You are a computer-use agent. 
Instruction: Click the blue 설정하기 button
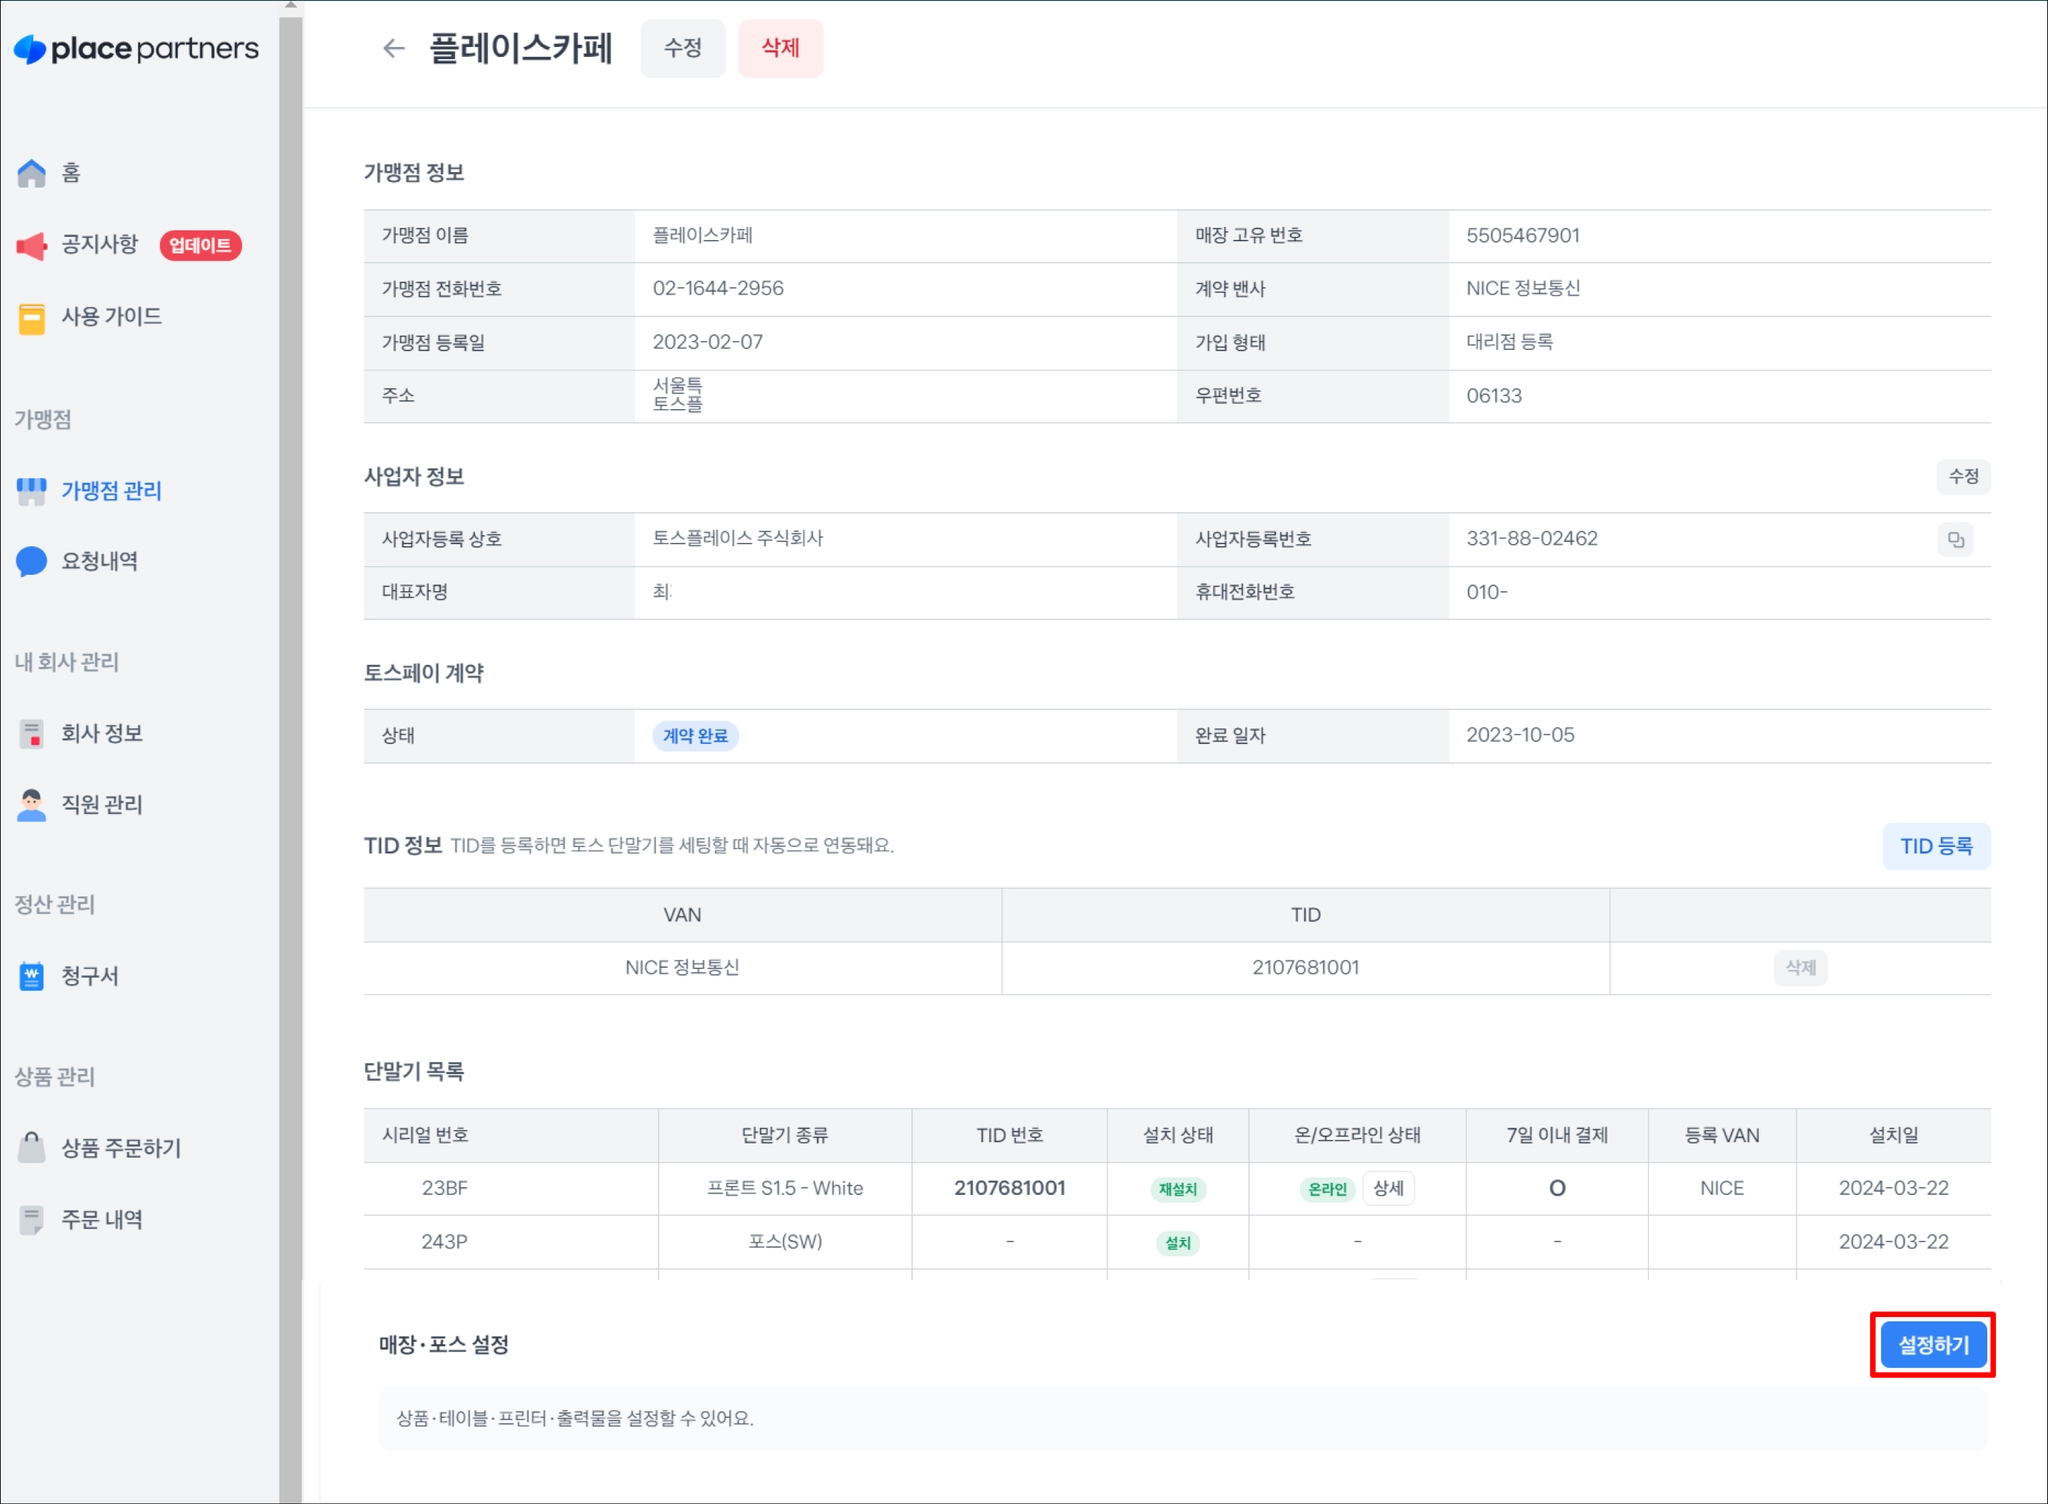click(1932, 1345)
